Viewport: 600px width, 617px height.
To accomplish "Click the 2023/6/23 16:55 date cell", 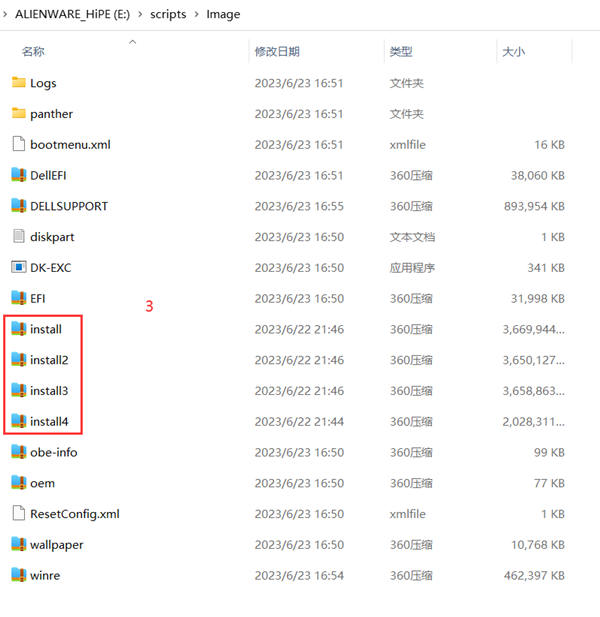I will point(299,206).
